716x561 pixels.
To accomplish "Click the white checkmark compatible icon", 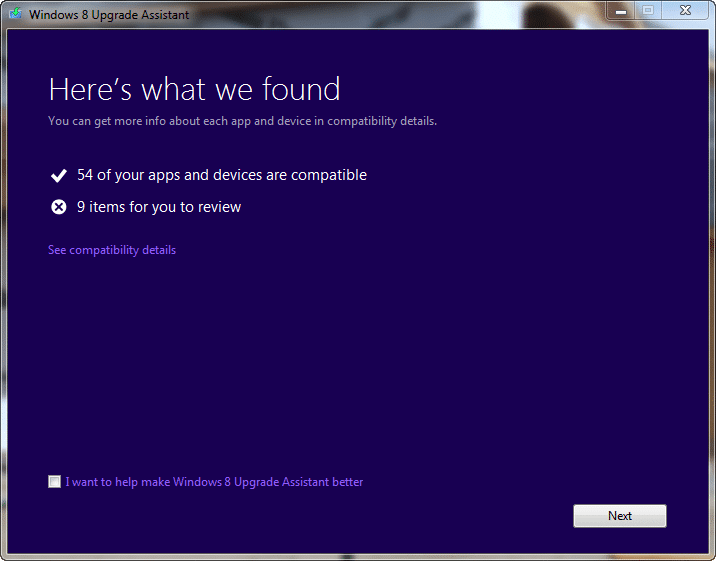I will point(58,175).
